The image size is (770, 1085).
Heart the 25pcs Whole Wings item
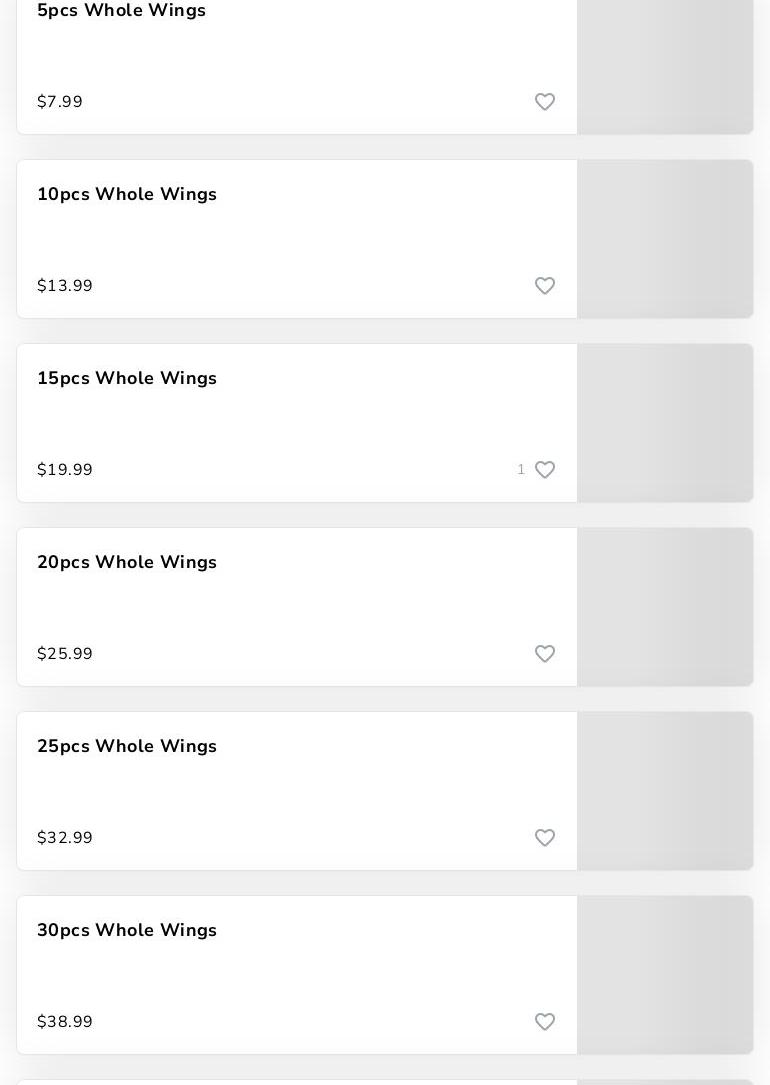(x=545, y=838)
